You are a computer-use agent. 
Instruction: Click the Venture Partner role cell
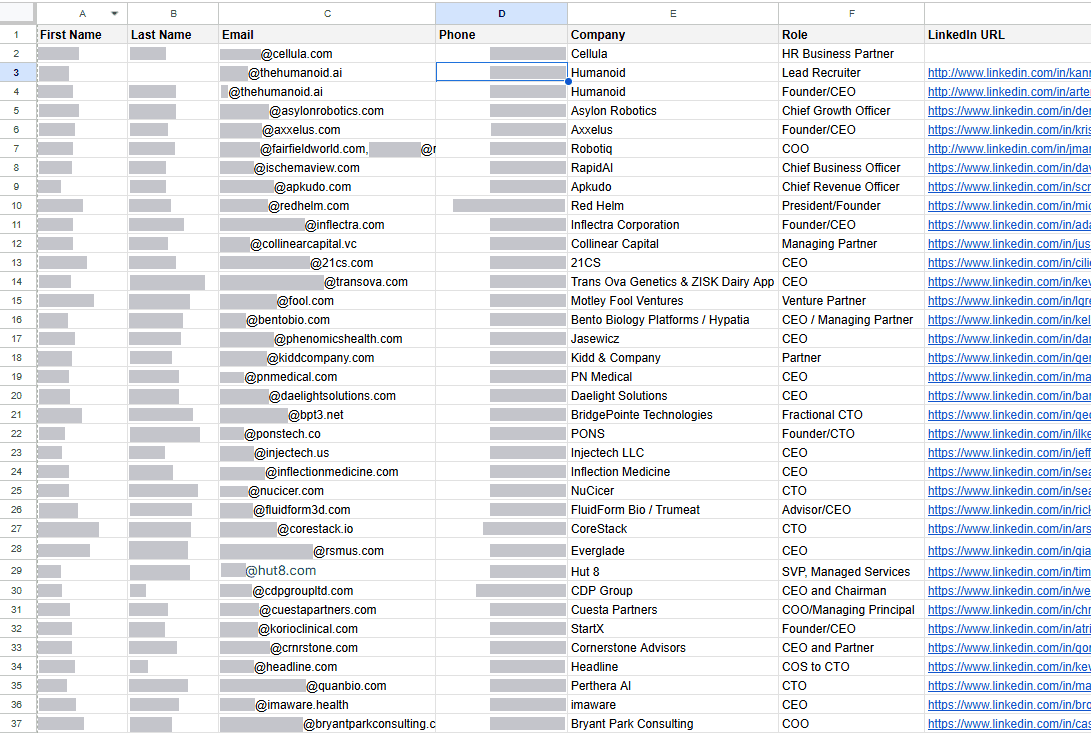click(x=852, y=301)
